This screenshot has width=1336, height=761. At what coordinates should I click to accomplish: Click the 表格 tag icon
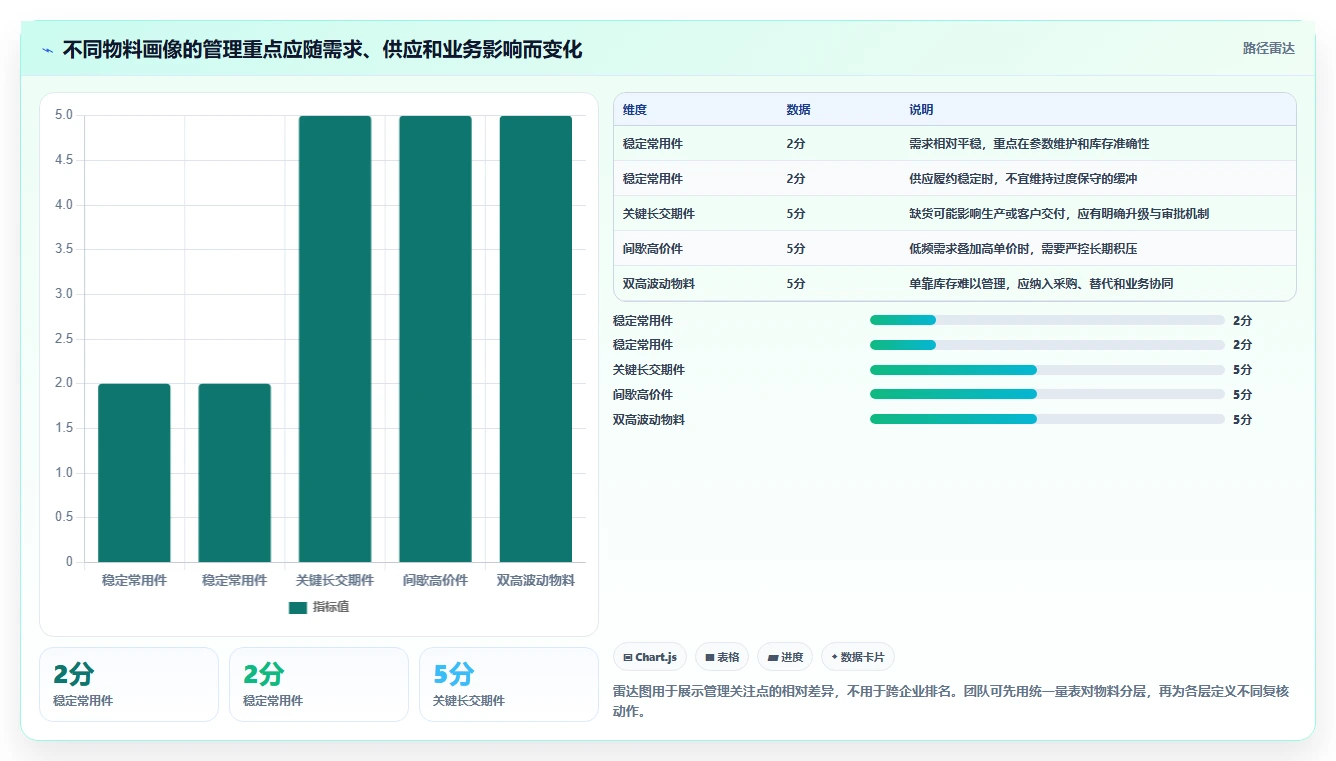click(709, 658)
